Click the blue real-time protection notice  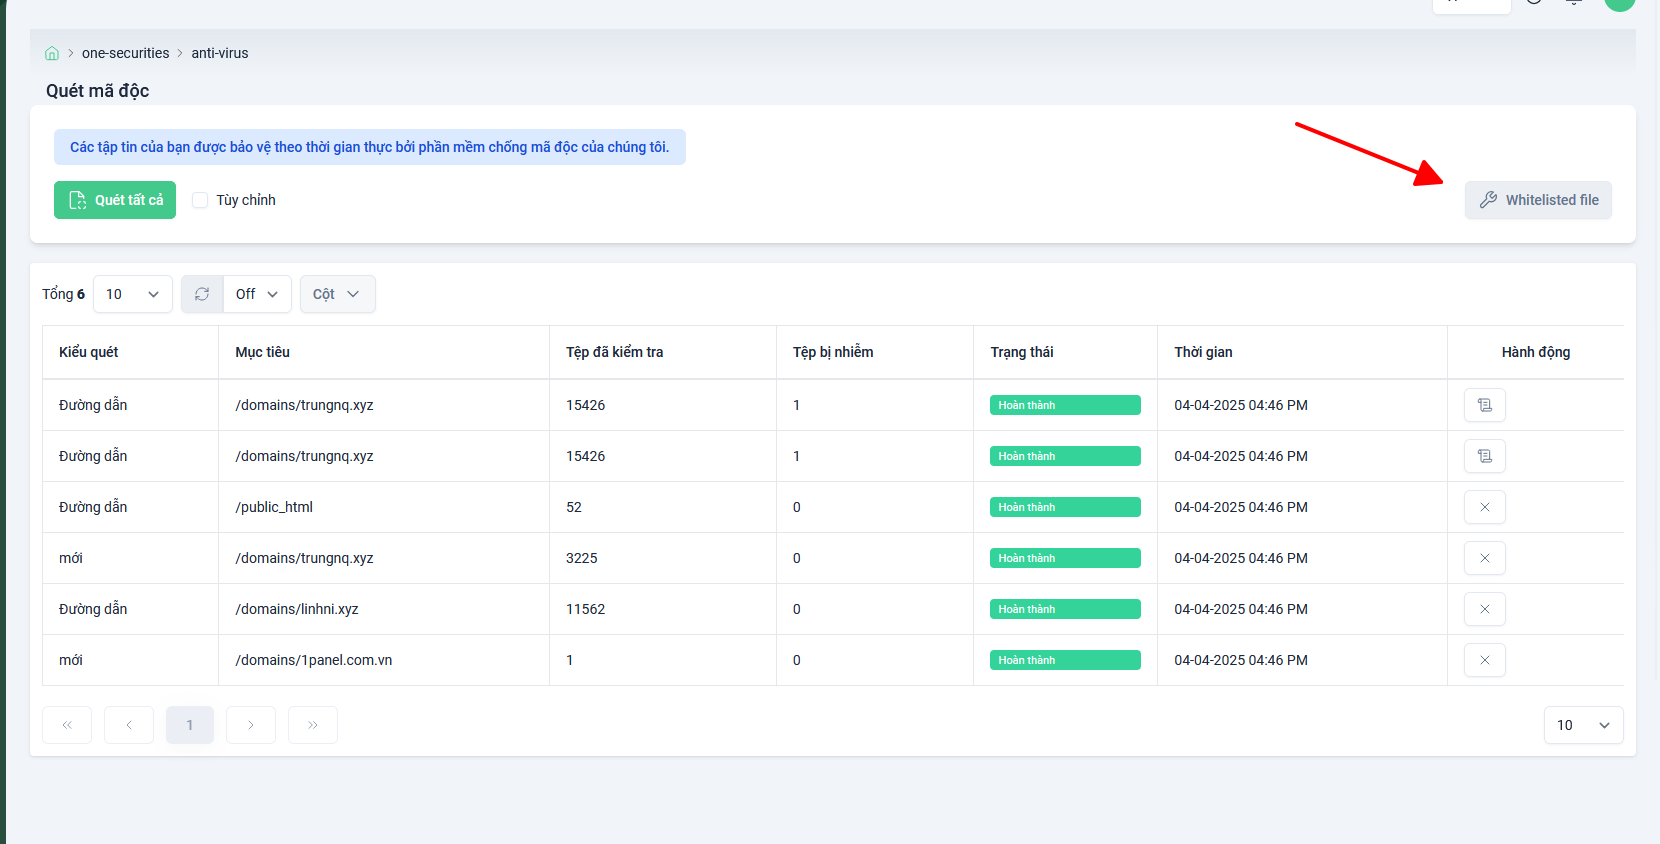(370, 147)
